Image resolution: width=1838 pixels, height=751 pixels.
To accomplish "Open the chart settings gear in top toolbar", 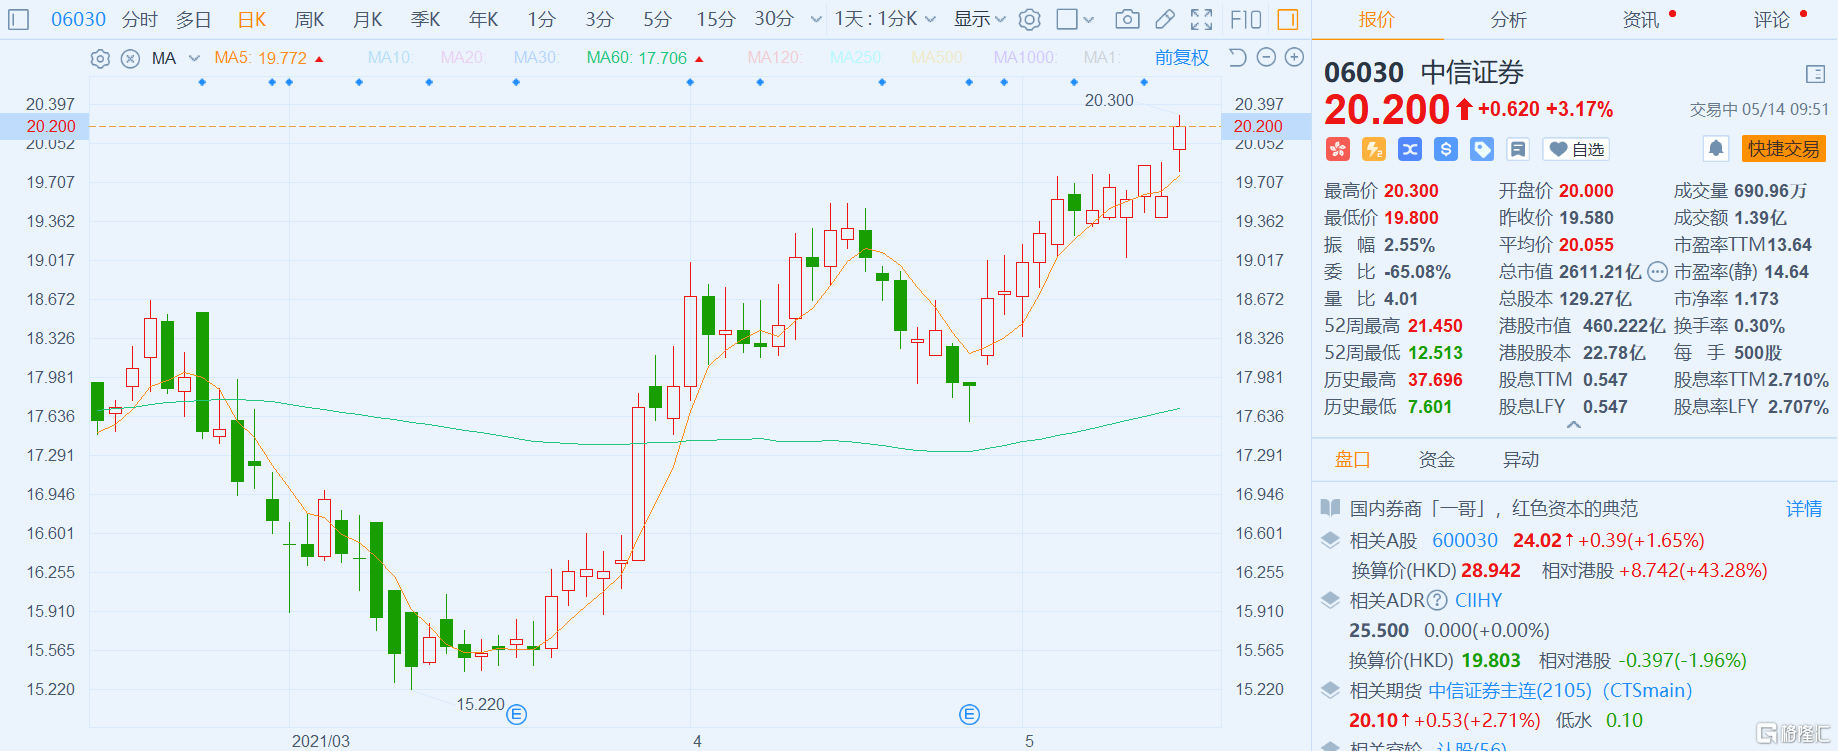I will point(1030,19).
